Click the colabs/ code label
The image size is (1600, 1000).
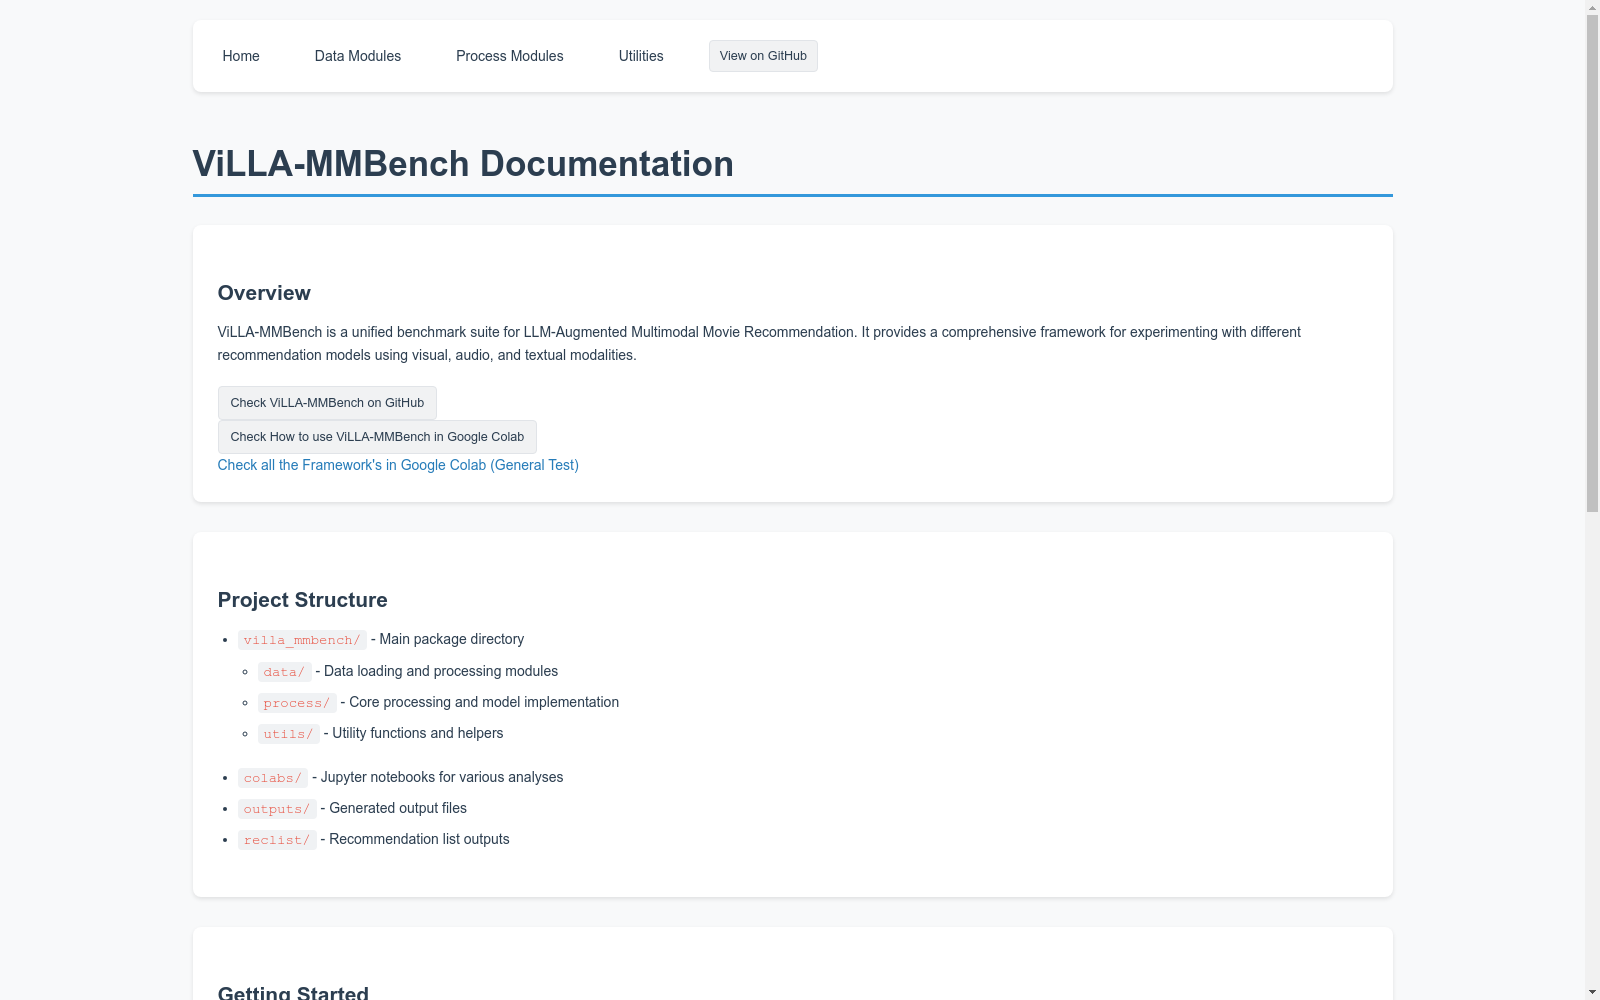[x=273, y=778]
